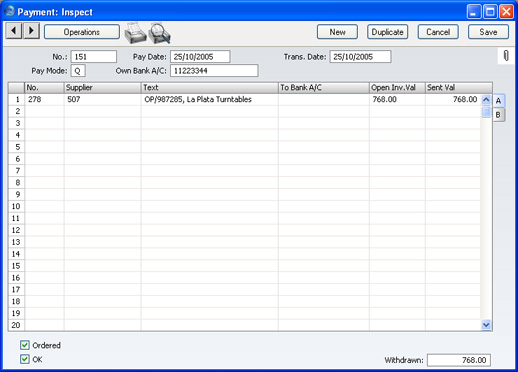Select text cell OP/987285, La Plata Turntables
518x372 pixels.
[x=210, y=99]
